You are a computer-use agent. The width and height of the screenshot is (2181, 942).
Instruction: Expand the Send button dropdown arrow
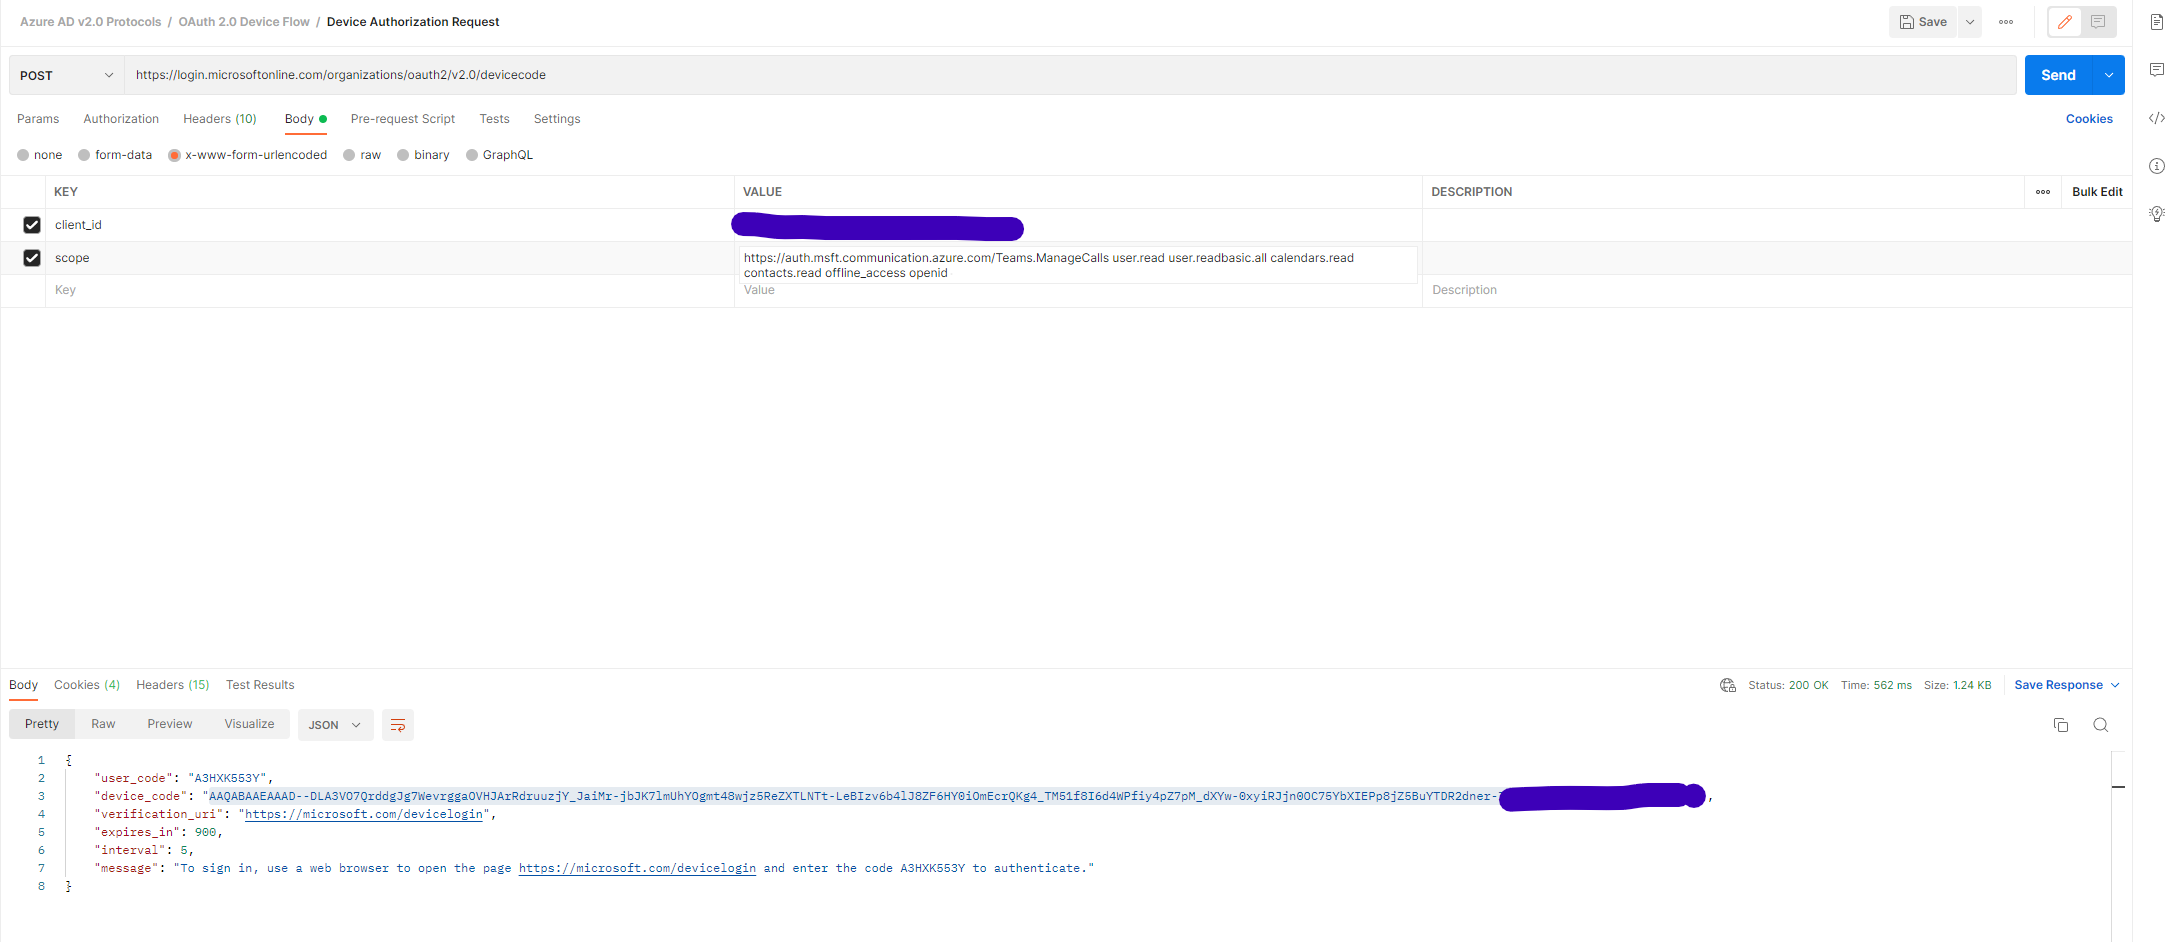[2109, 75]
